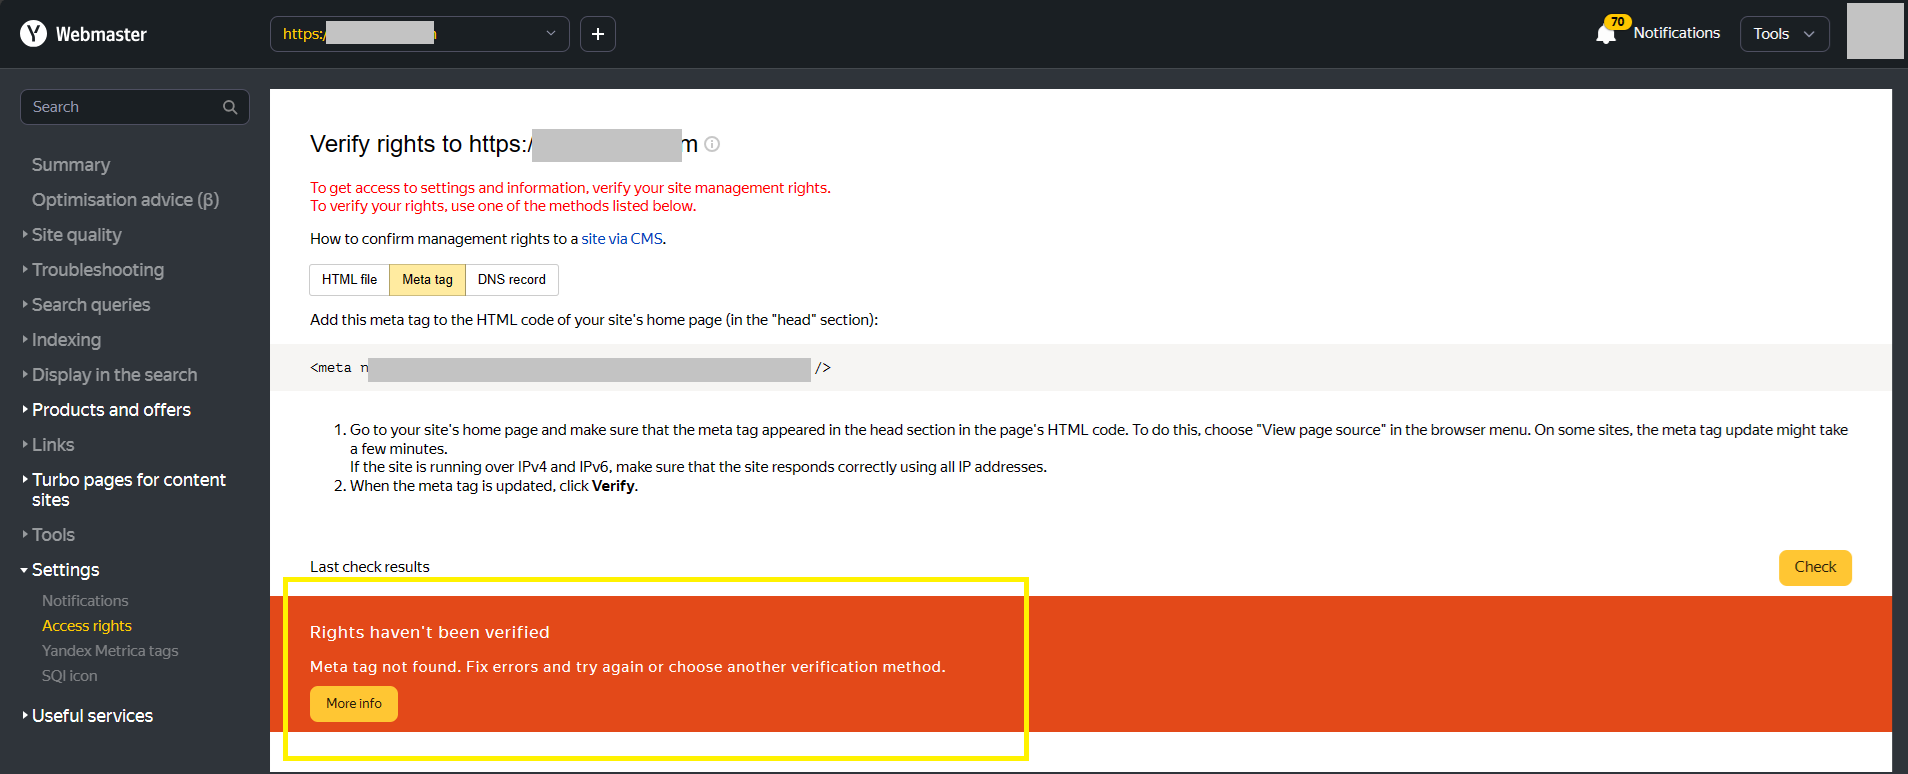
Task: Click info icon next to page title
Action: [x=712, y=144]
